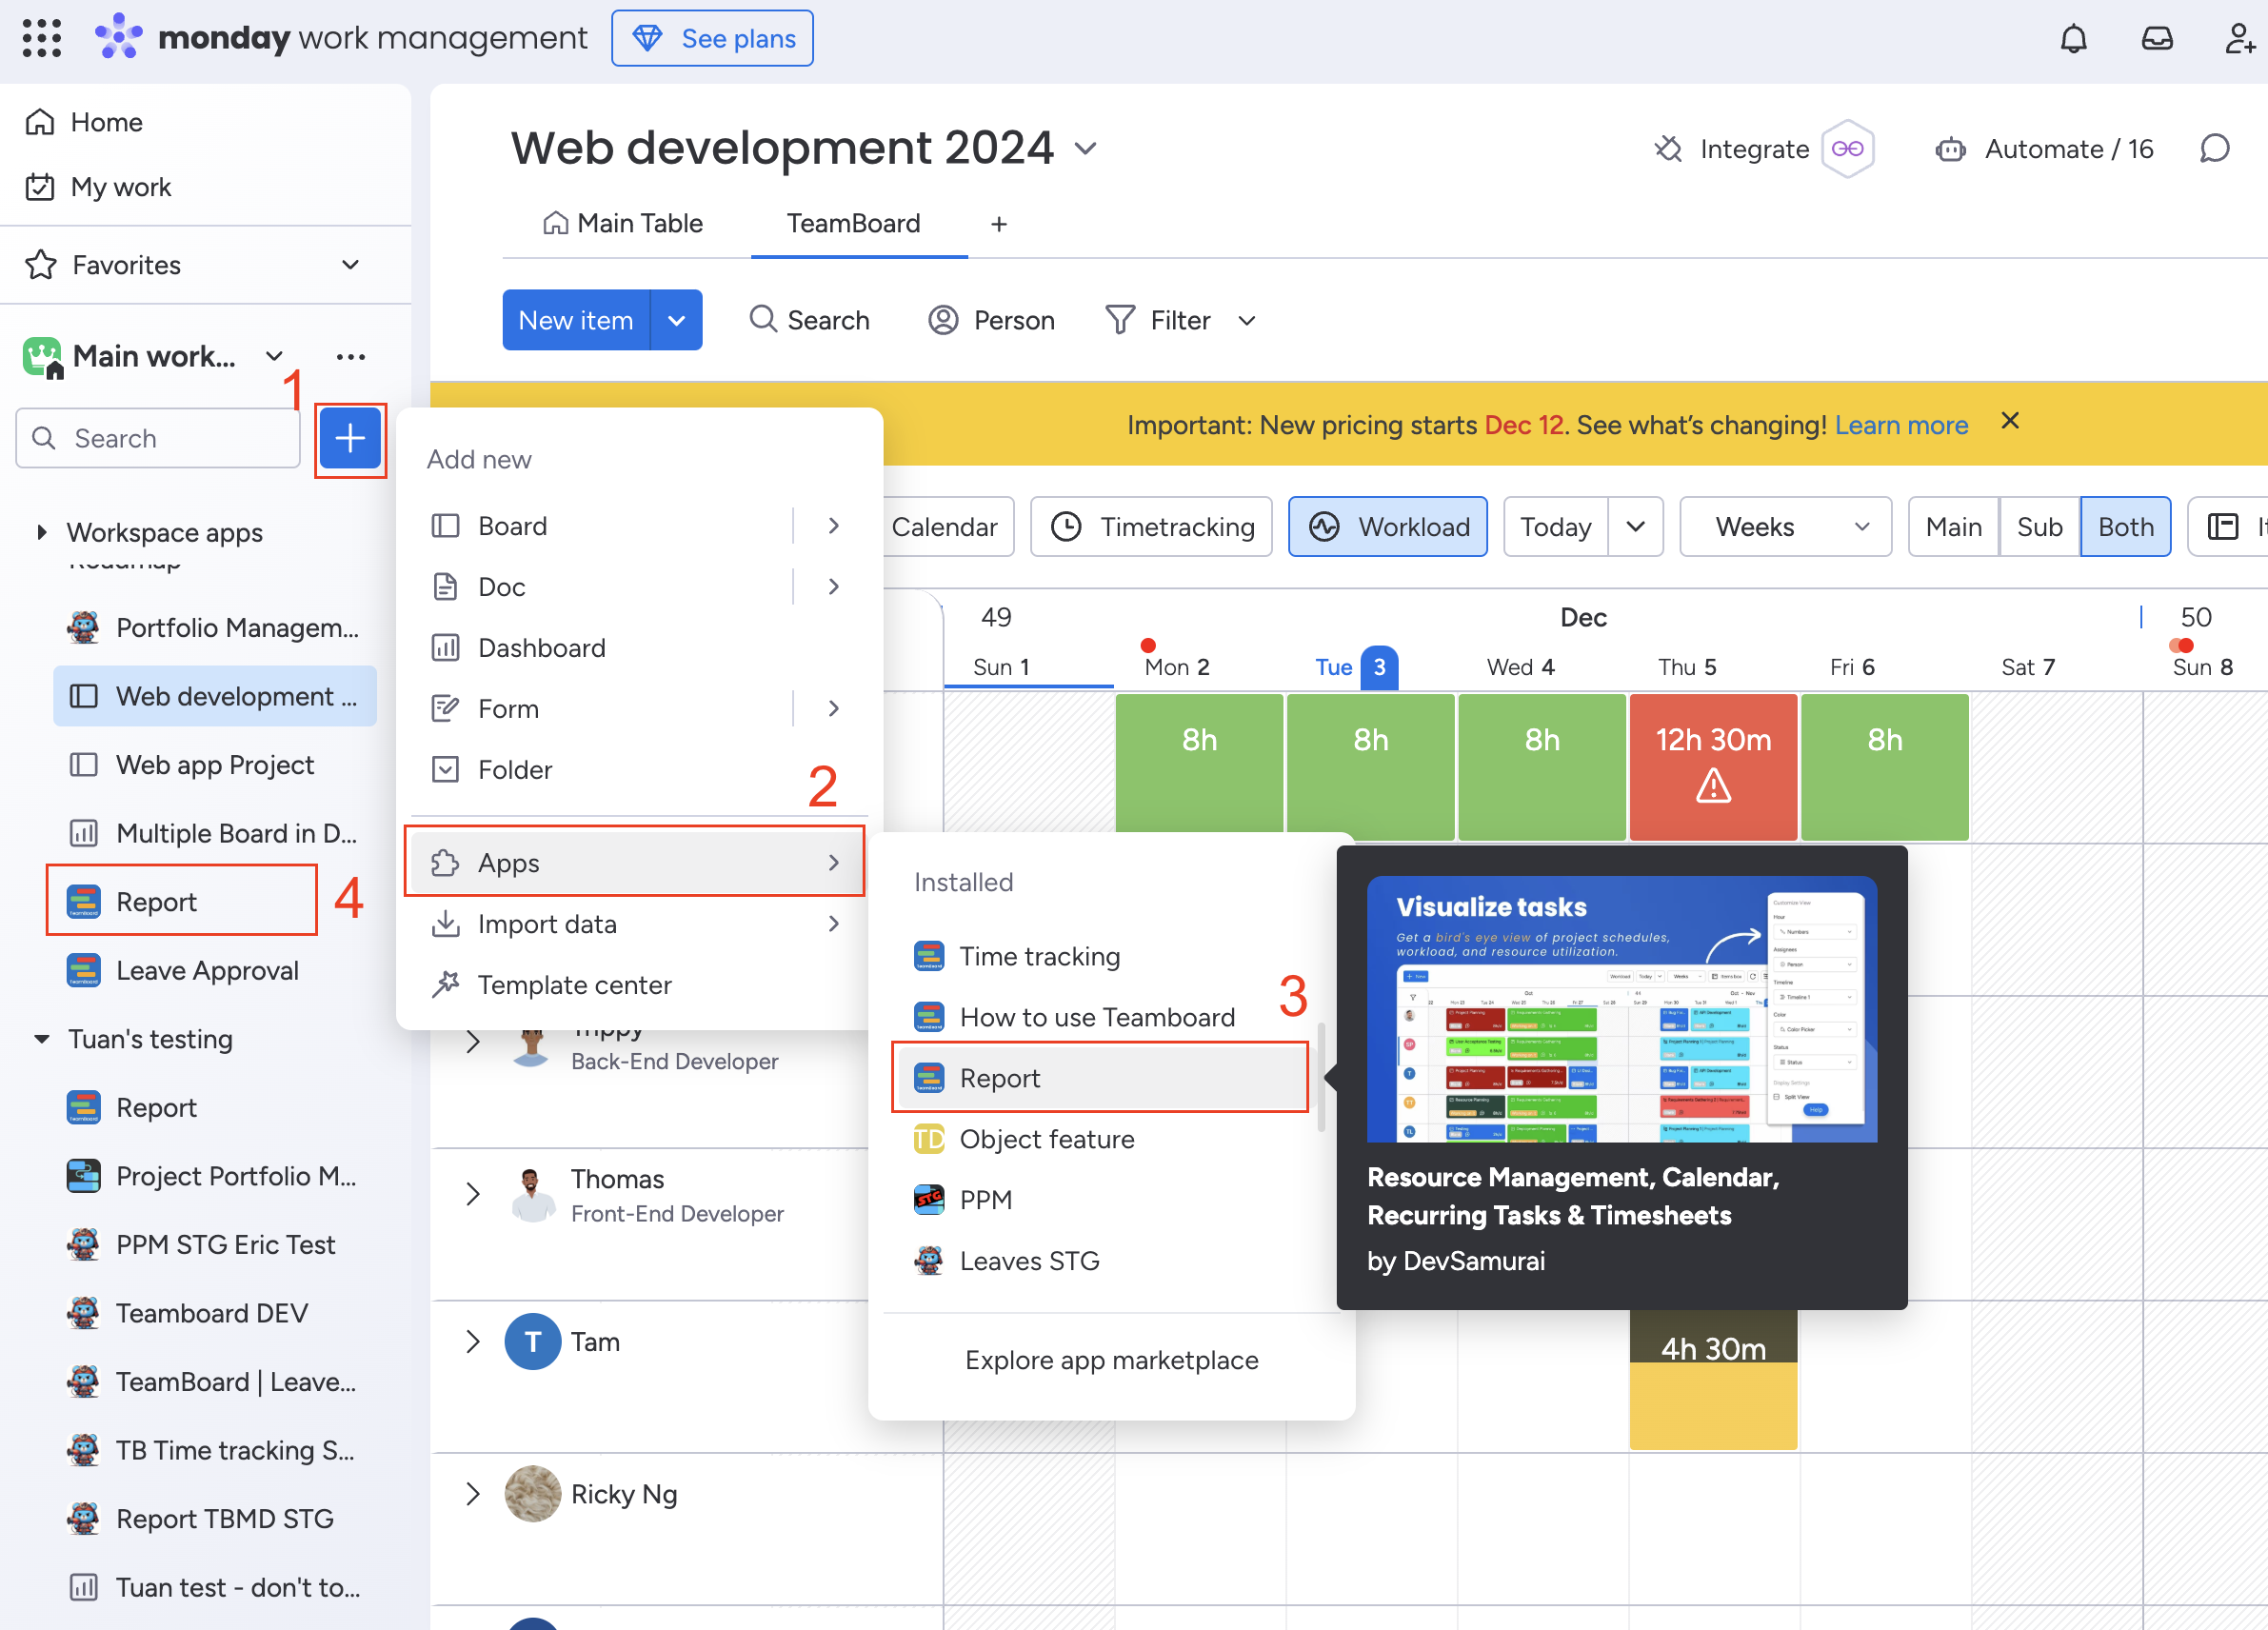The height and width of the screenshot is (1630, 2268).
Task: Click the workspace Search field
Action: click(x=158, y=438)
